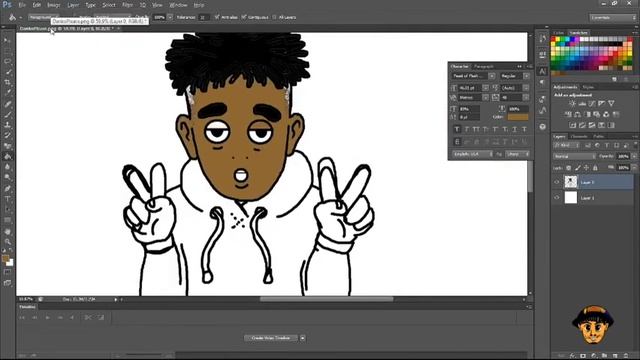Toggle Faux Bold in Character panel

457,129
